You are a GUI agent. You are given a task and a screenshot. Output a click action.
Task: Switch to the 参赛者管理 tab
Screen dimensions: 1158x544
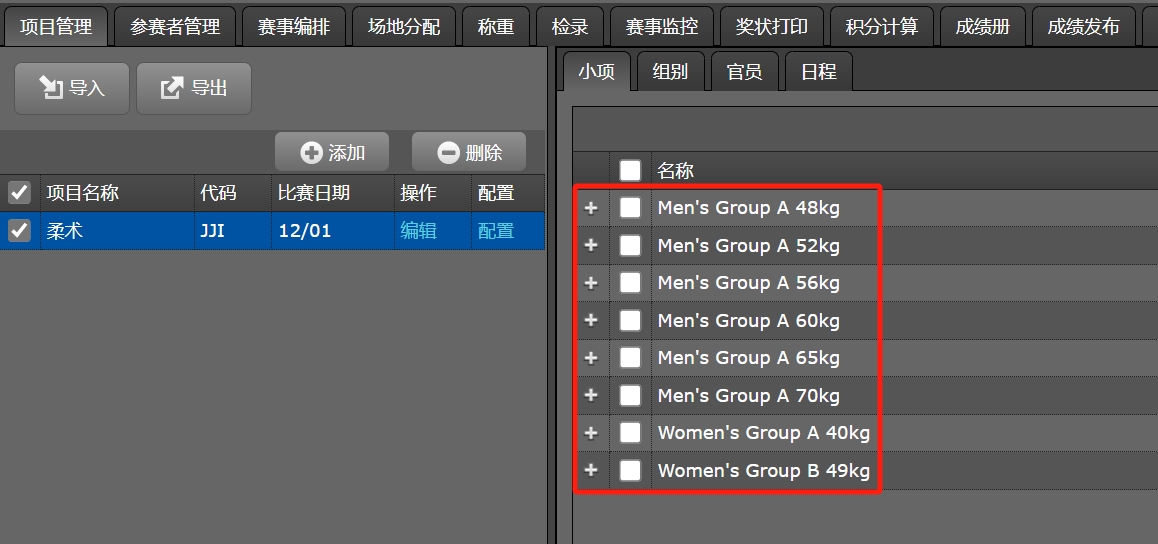coord(175,27)
